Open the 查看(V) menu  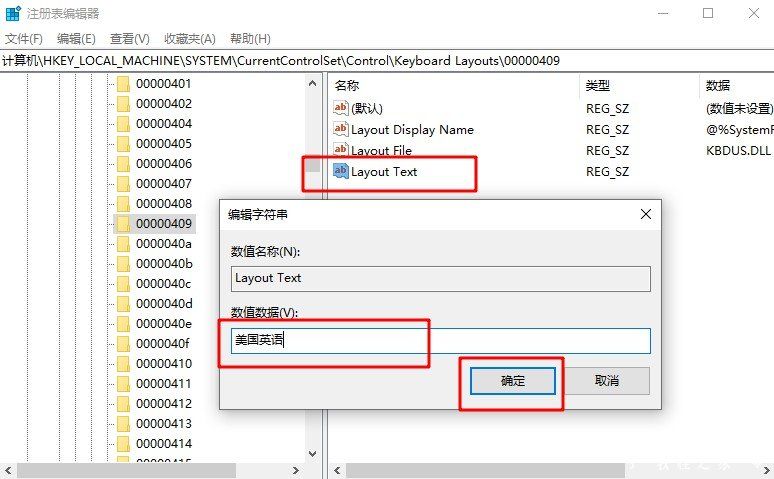coord(130,39)
